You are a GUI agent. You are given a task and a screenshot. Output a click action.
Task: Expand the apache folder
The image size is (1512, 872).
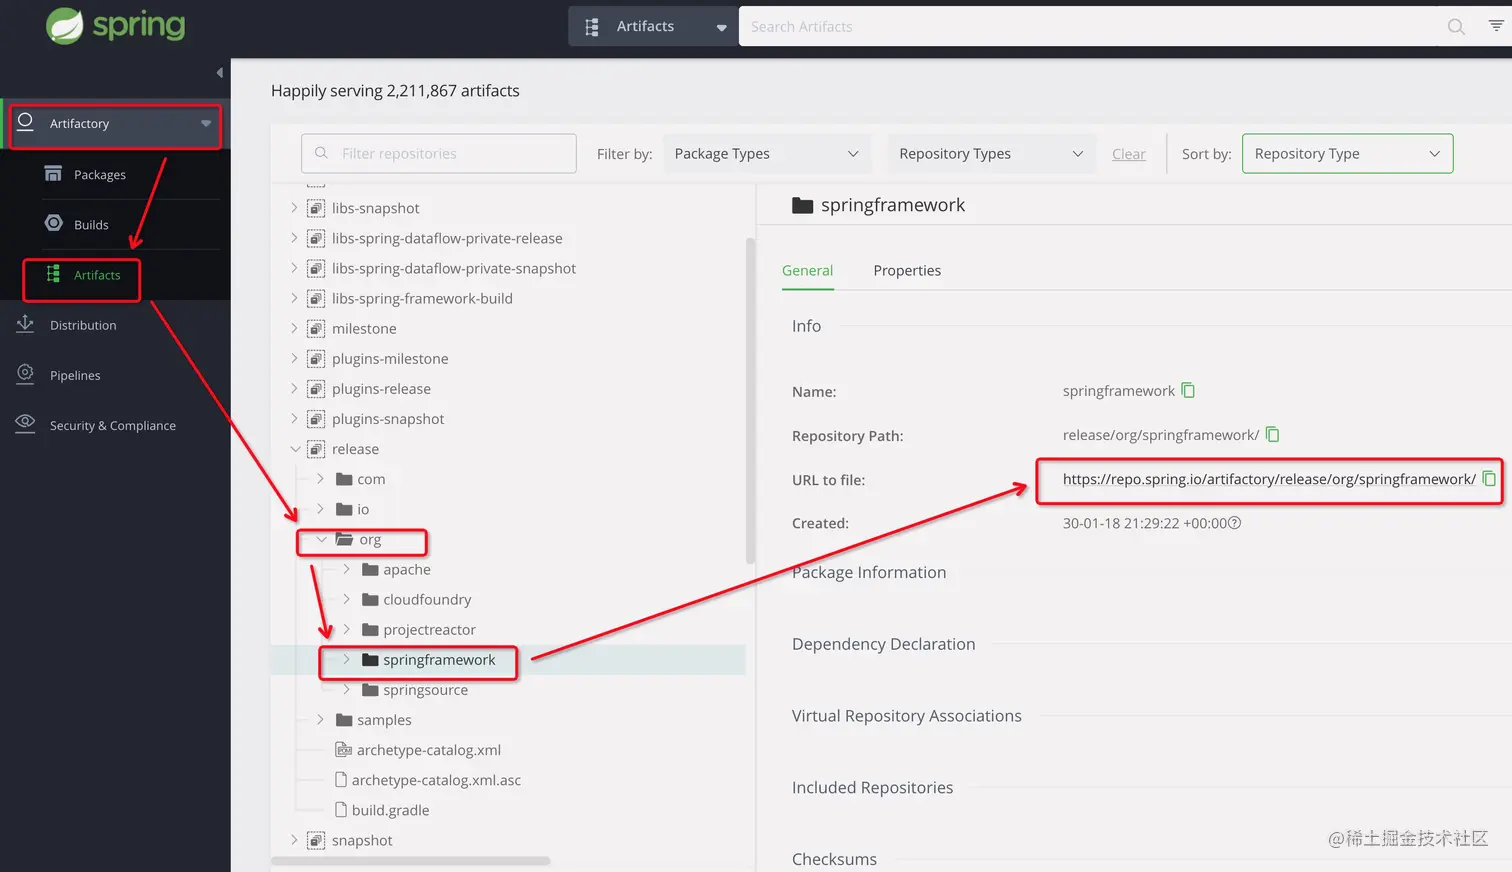coord(347,570)
